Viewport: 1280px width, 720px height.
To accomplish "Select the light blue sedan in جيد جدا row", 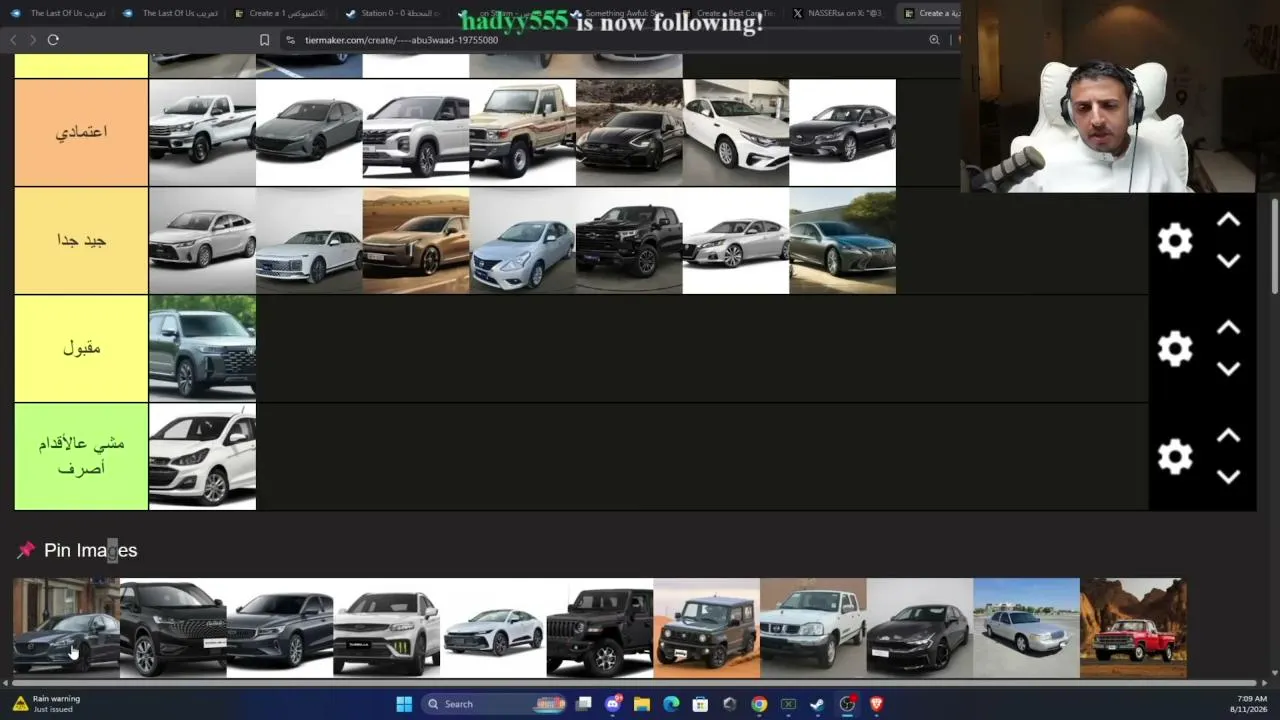I will click(x=522, y=241).
